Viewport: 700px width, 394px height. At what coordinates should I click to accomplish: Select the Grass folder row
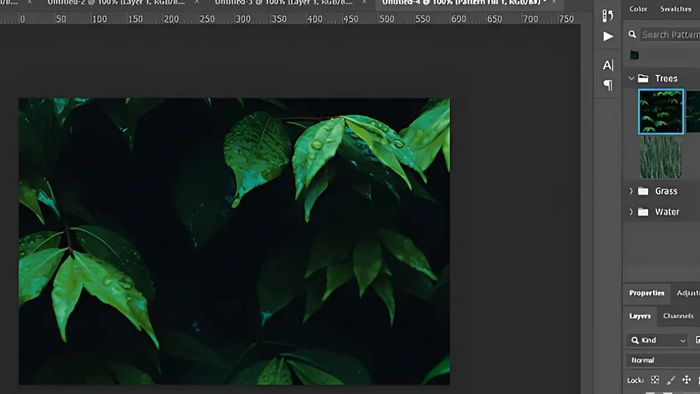coord(662,191)
